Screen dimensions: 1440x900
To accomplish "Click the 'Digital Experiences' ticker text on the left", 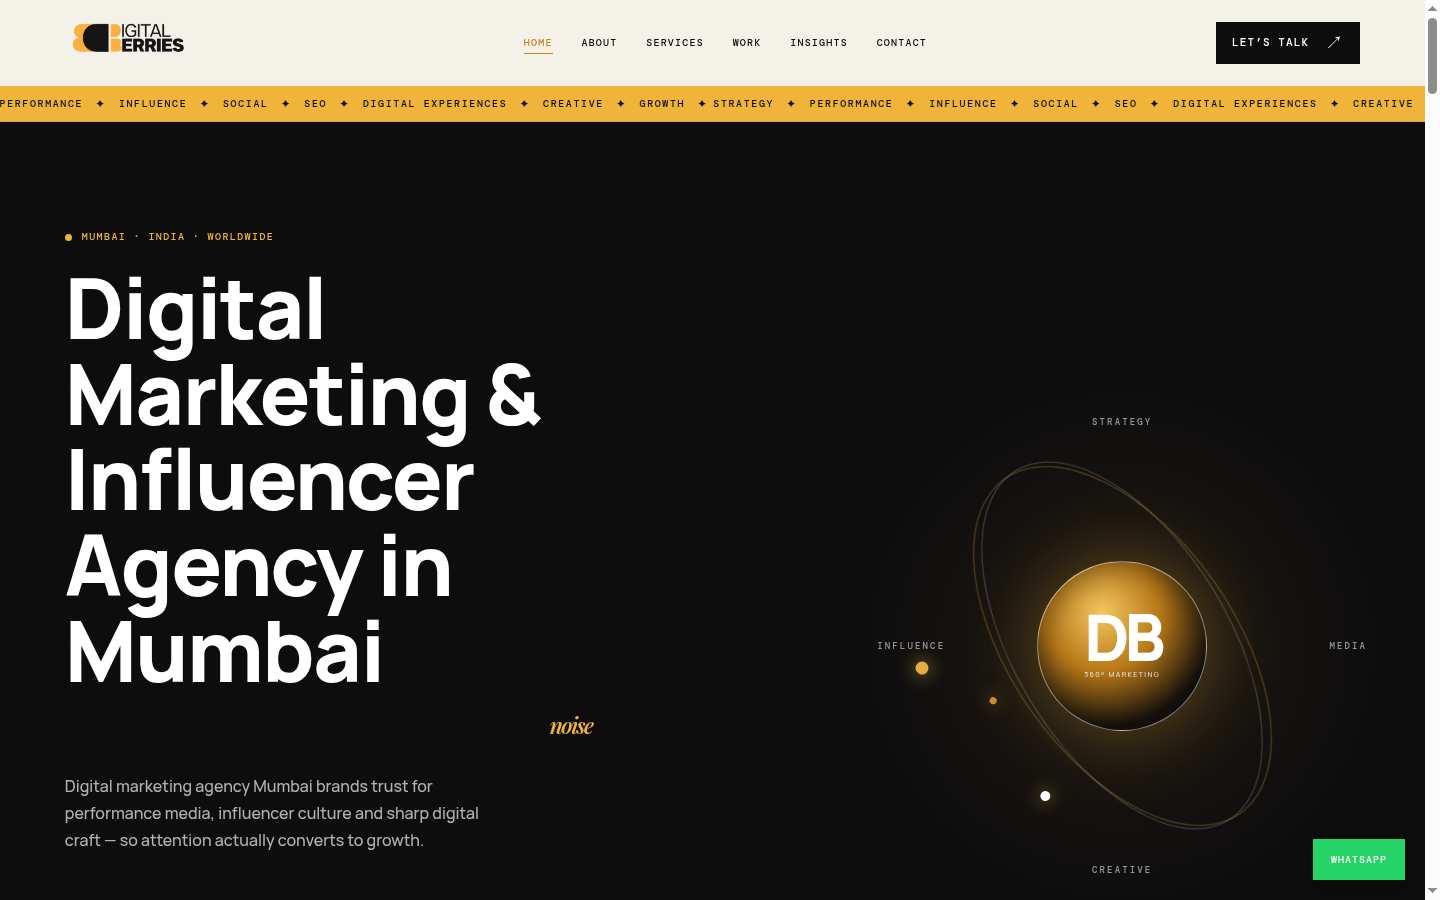I will click(x=435, y=104).
